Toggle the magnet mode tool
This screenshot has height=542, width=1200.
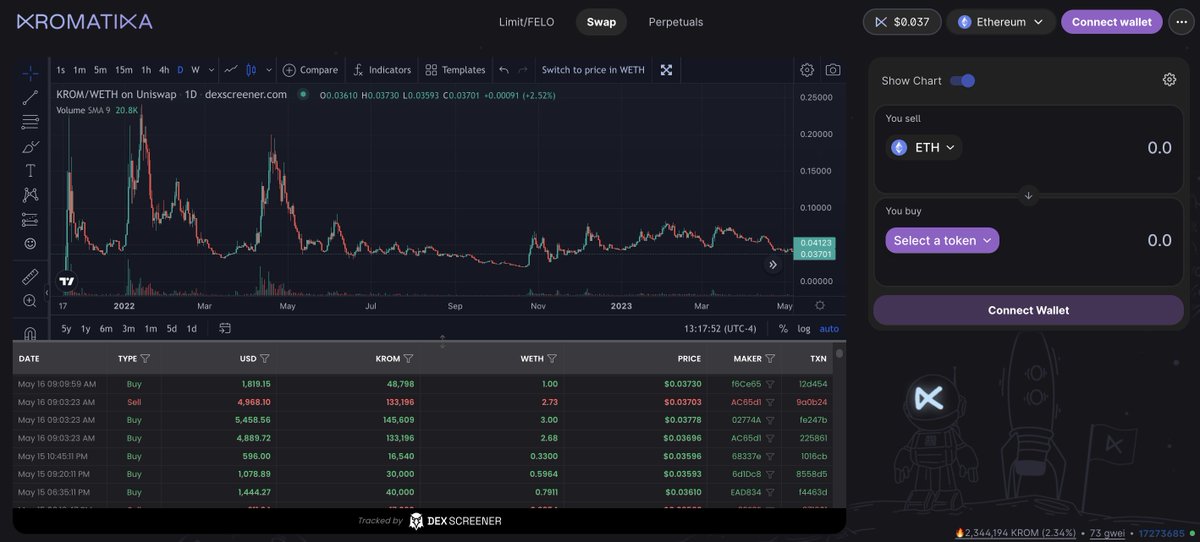pos(30,333)
